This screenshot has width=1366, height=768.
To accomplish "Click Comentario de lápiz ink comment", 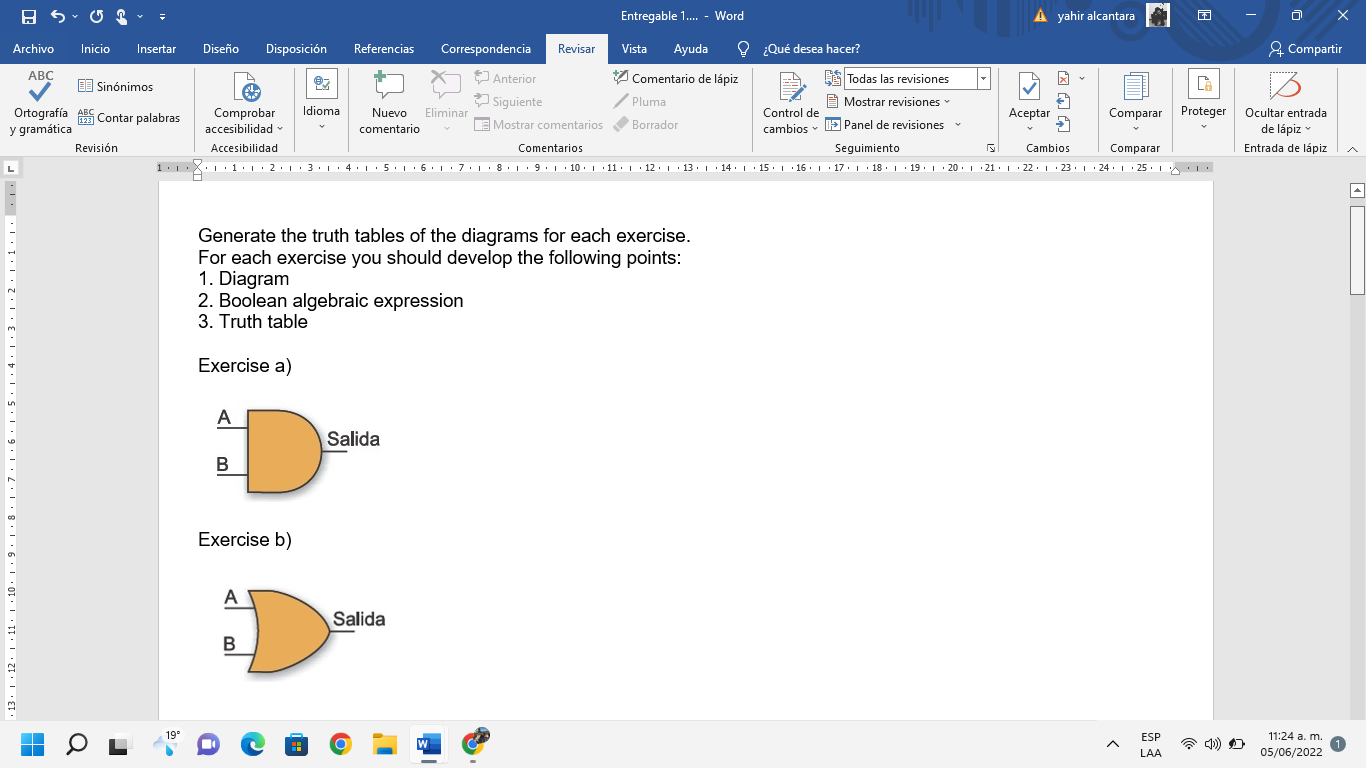I will (676, 78).
